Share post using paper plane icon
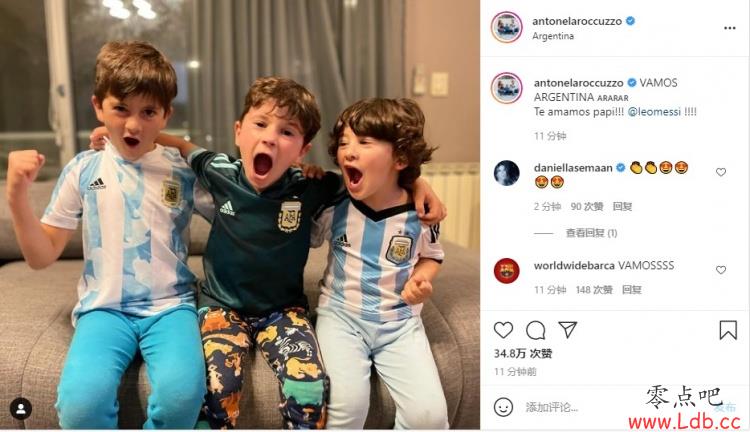 pos(567,330)
